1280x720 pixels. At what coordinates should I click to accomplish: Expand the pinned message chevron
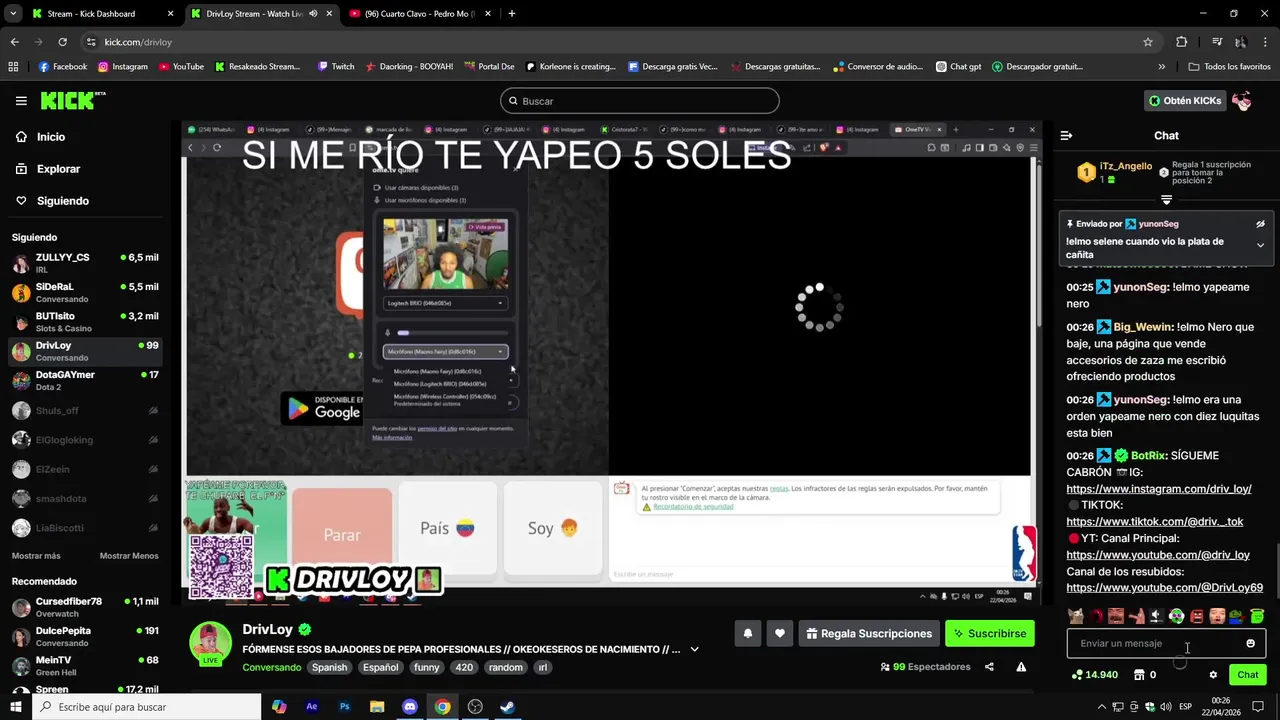tap(1260, 245)
